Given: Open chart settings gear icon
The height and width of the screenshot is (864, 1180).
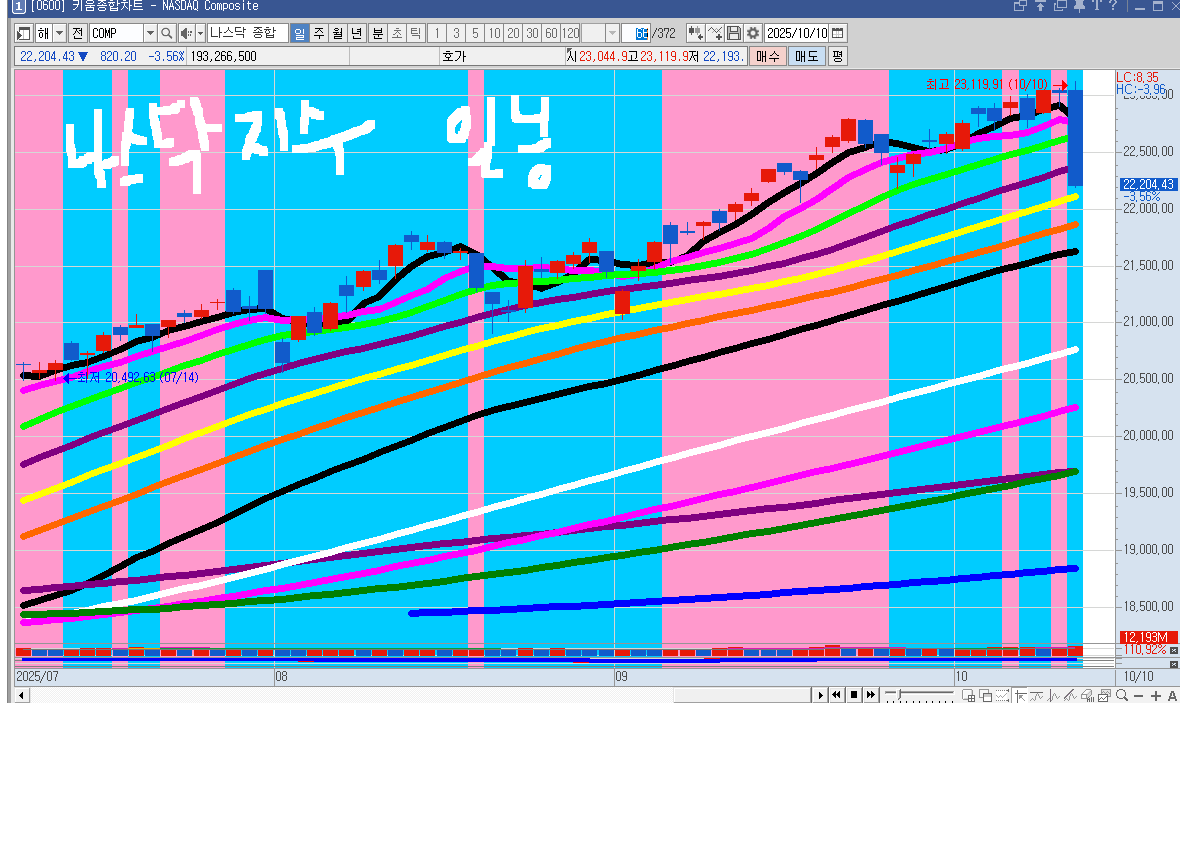Looking at the screenshot, I should click(753, 33).
